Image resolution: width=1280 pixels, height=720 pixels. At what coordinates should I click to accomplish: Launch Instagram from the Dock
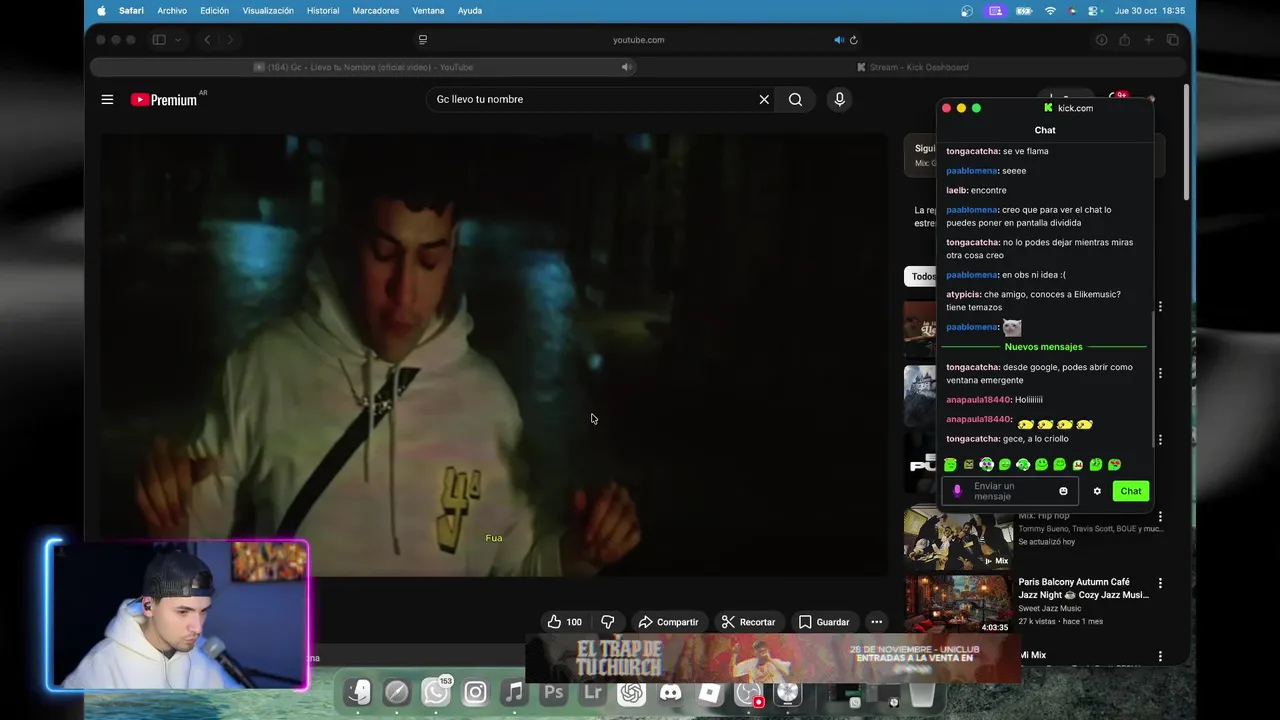475,692
